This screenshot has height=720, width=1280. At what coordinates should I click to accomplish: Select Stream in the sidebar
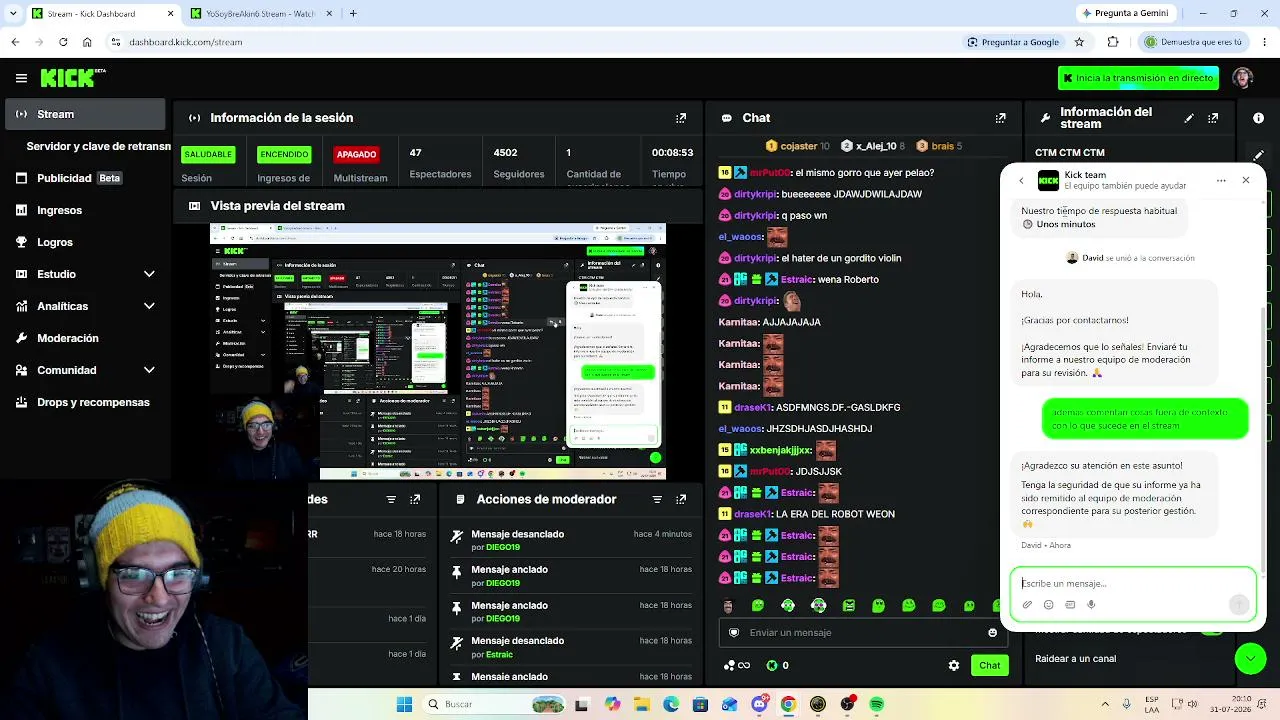click(85, 114)
